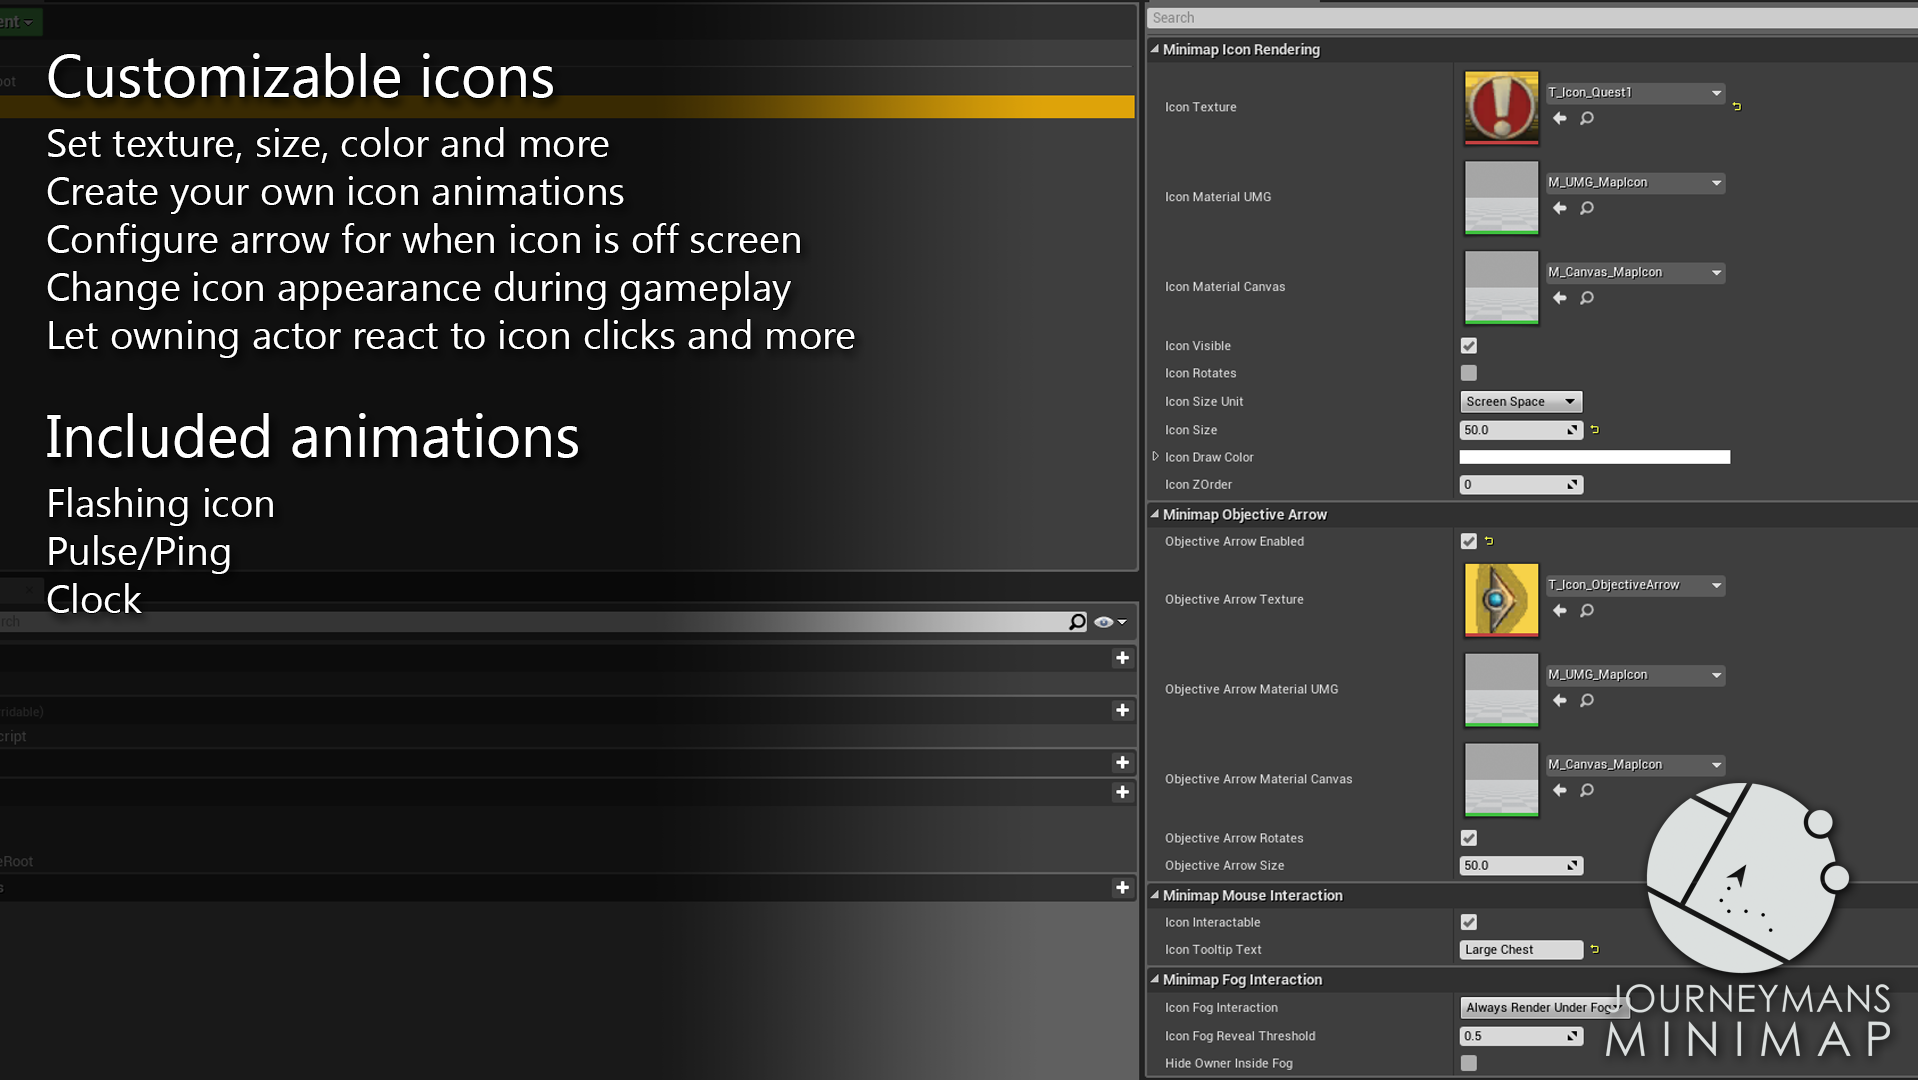Screen dimensions: 1918x1080
Task: Disable Objective Arrow Enabled checkbox
Action: tap(1469, 541)
